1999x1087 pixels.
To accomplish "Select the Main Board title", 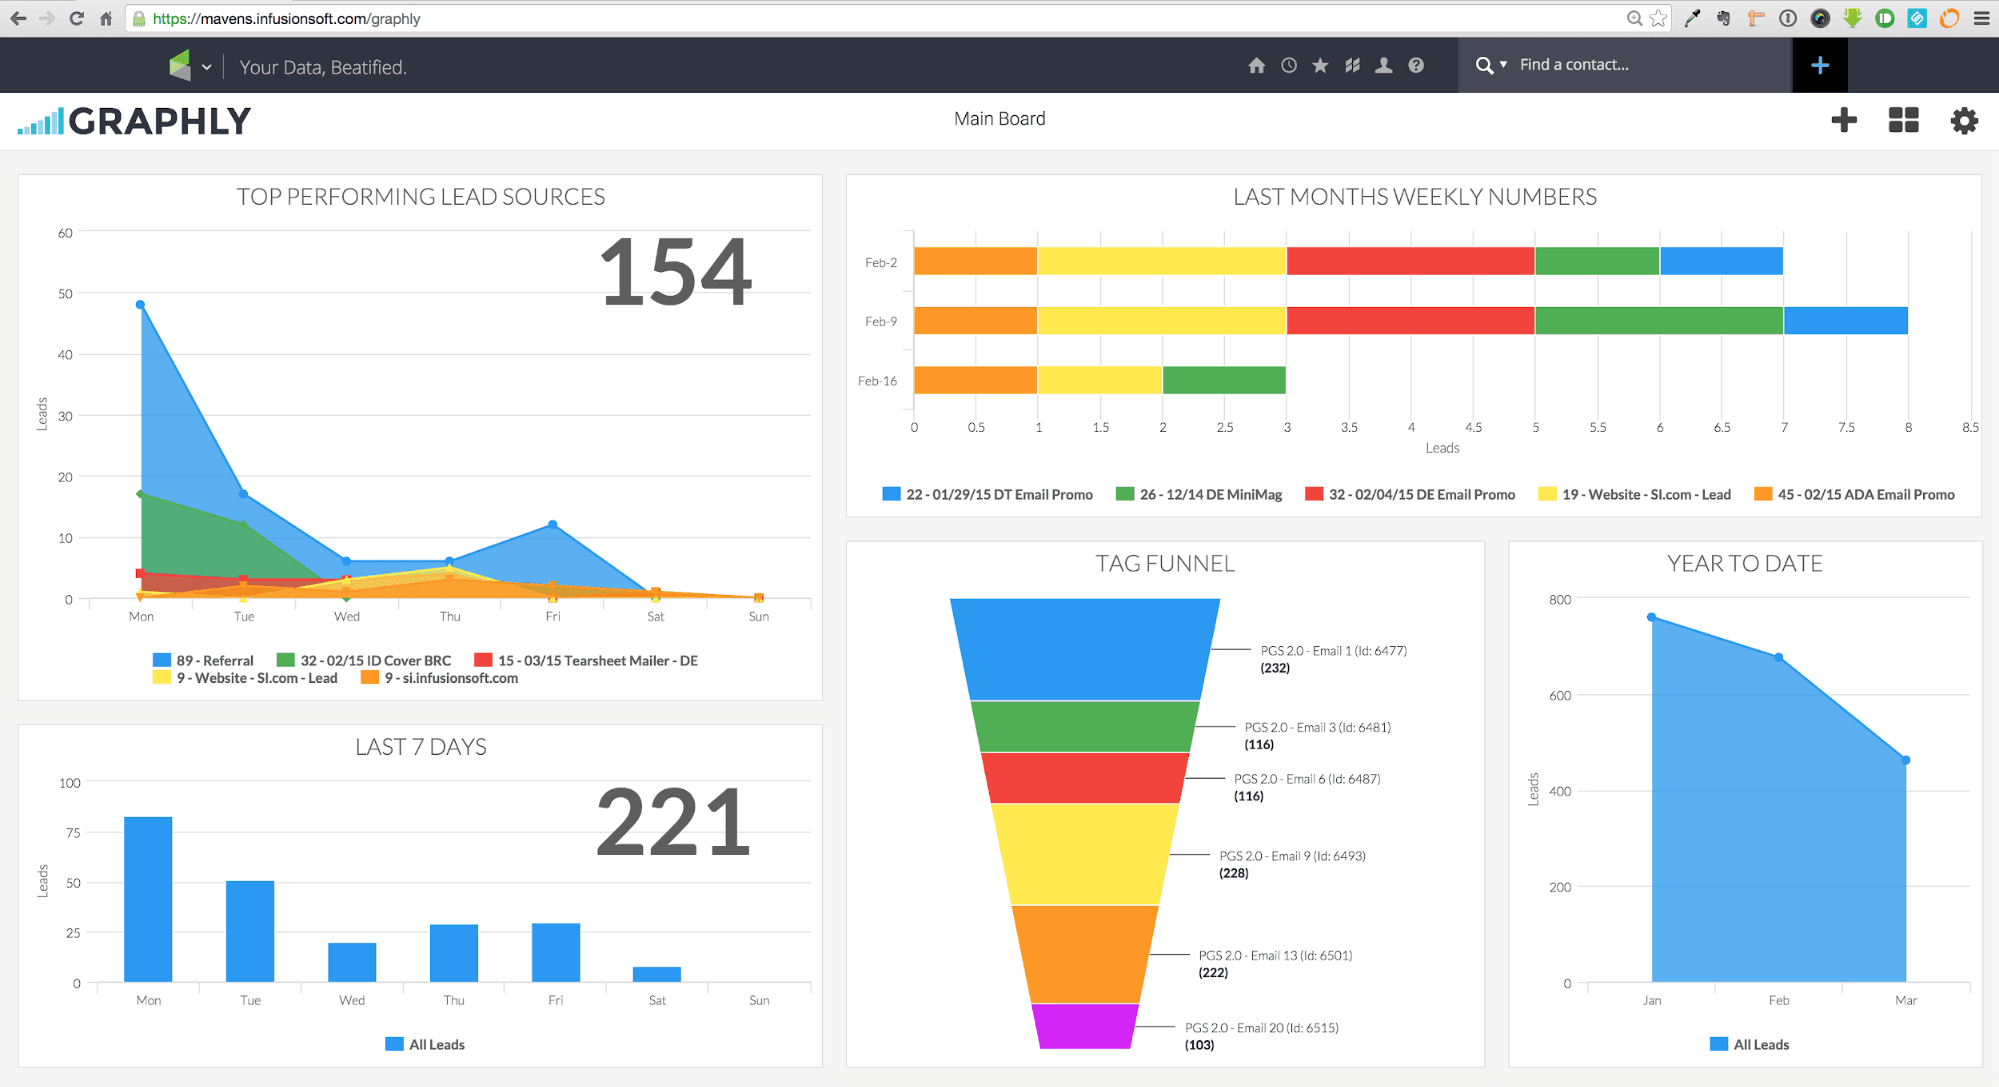I will 999,118.
